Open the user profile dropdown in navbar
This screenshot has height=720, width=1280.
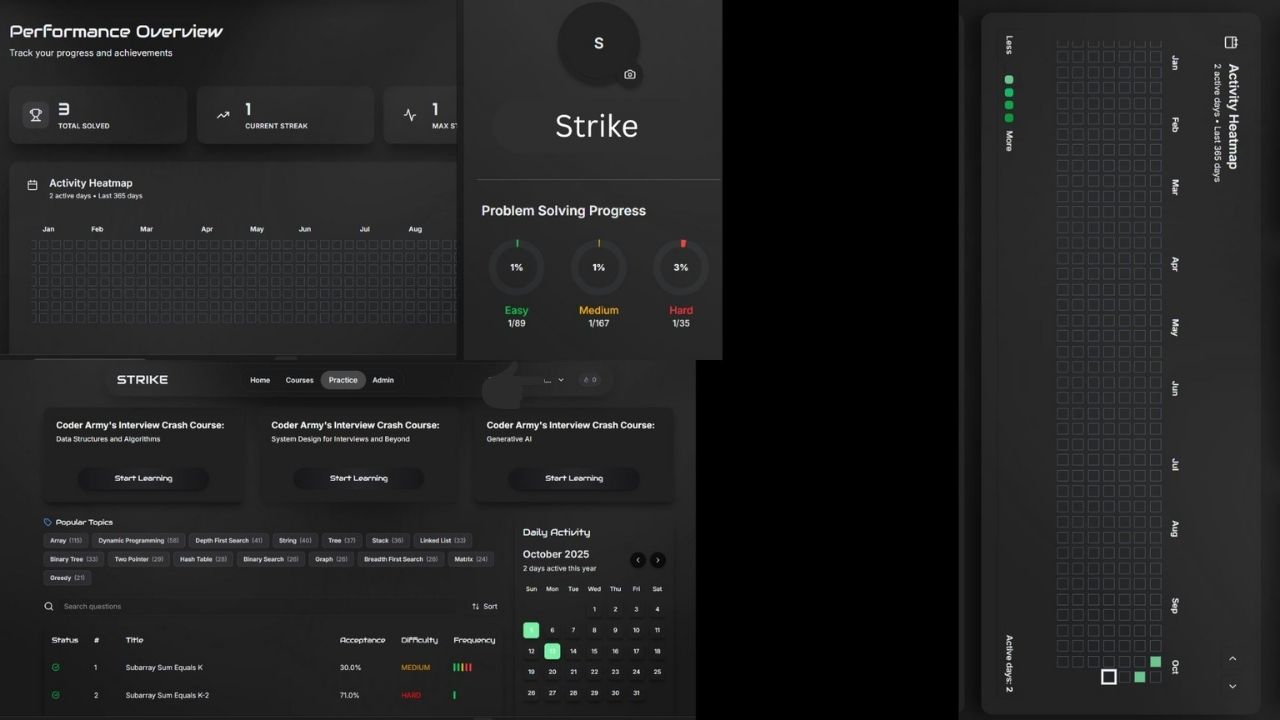[553, 380]
